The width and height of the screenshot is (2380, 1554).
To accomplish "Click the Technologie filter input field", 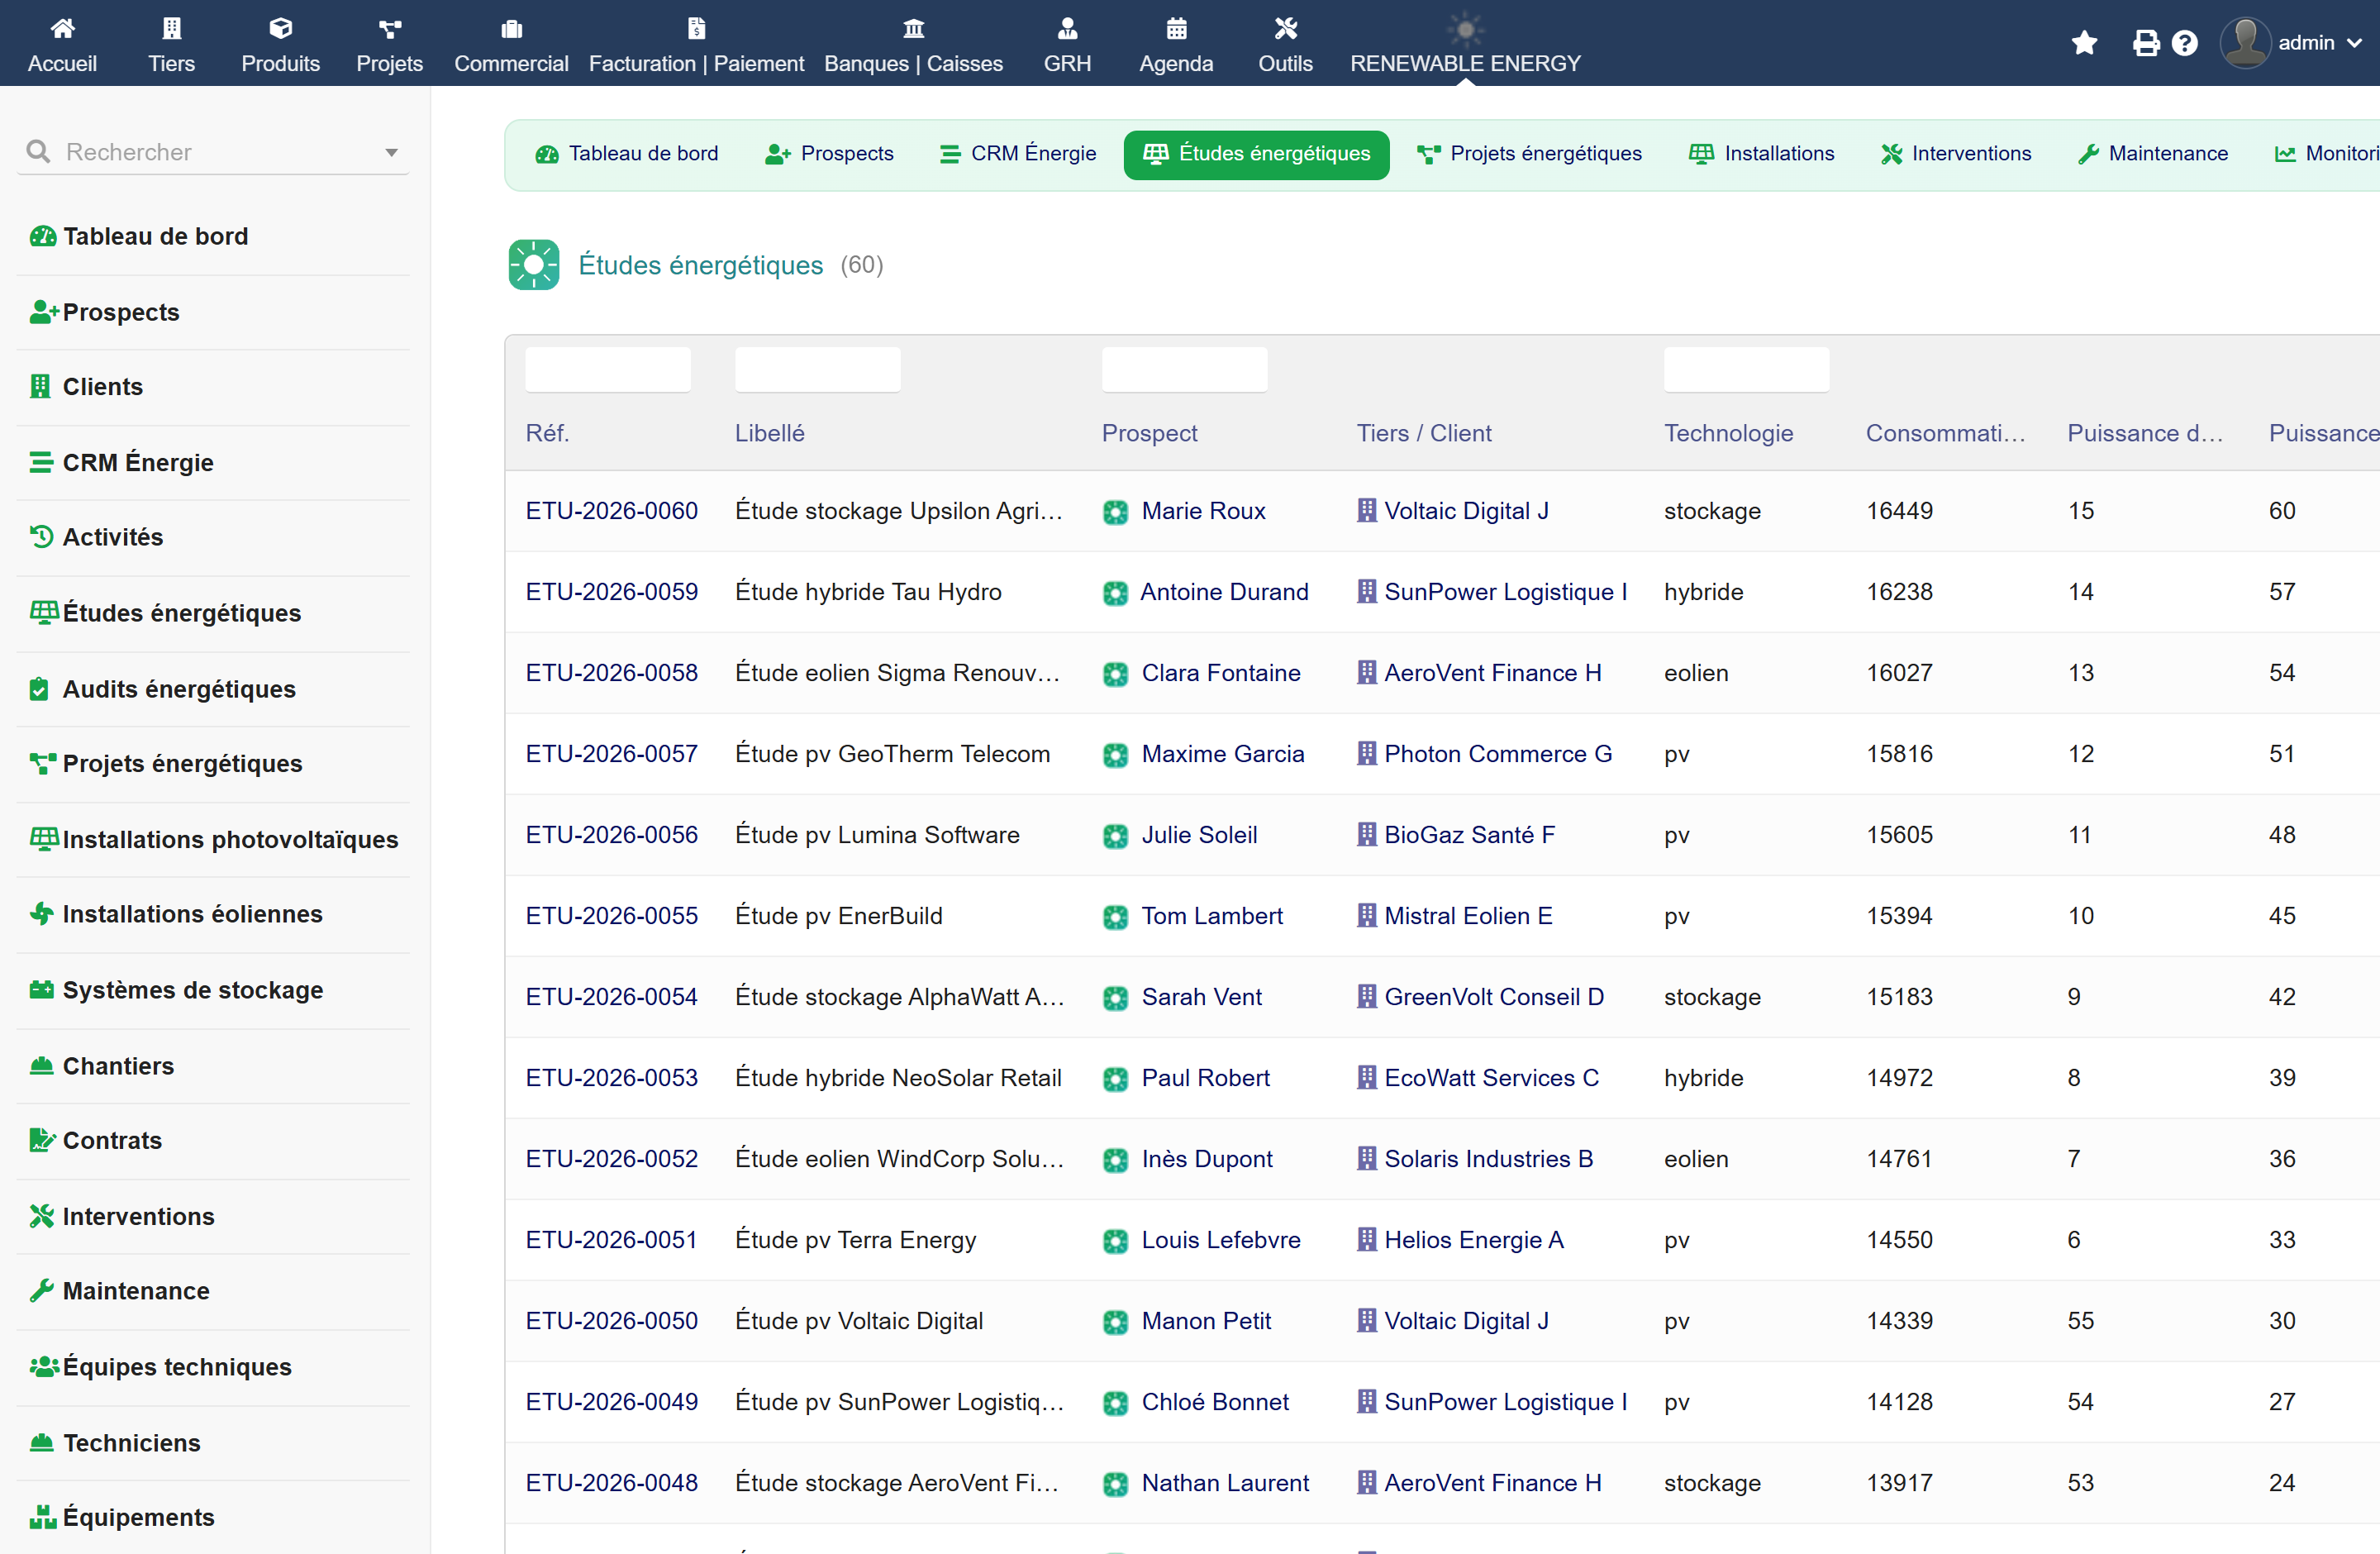I will (1746, 369).
